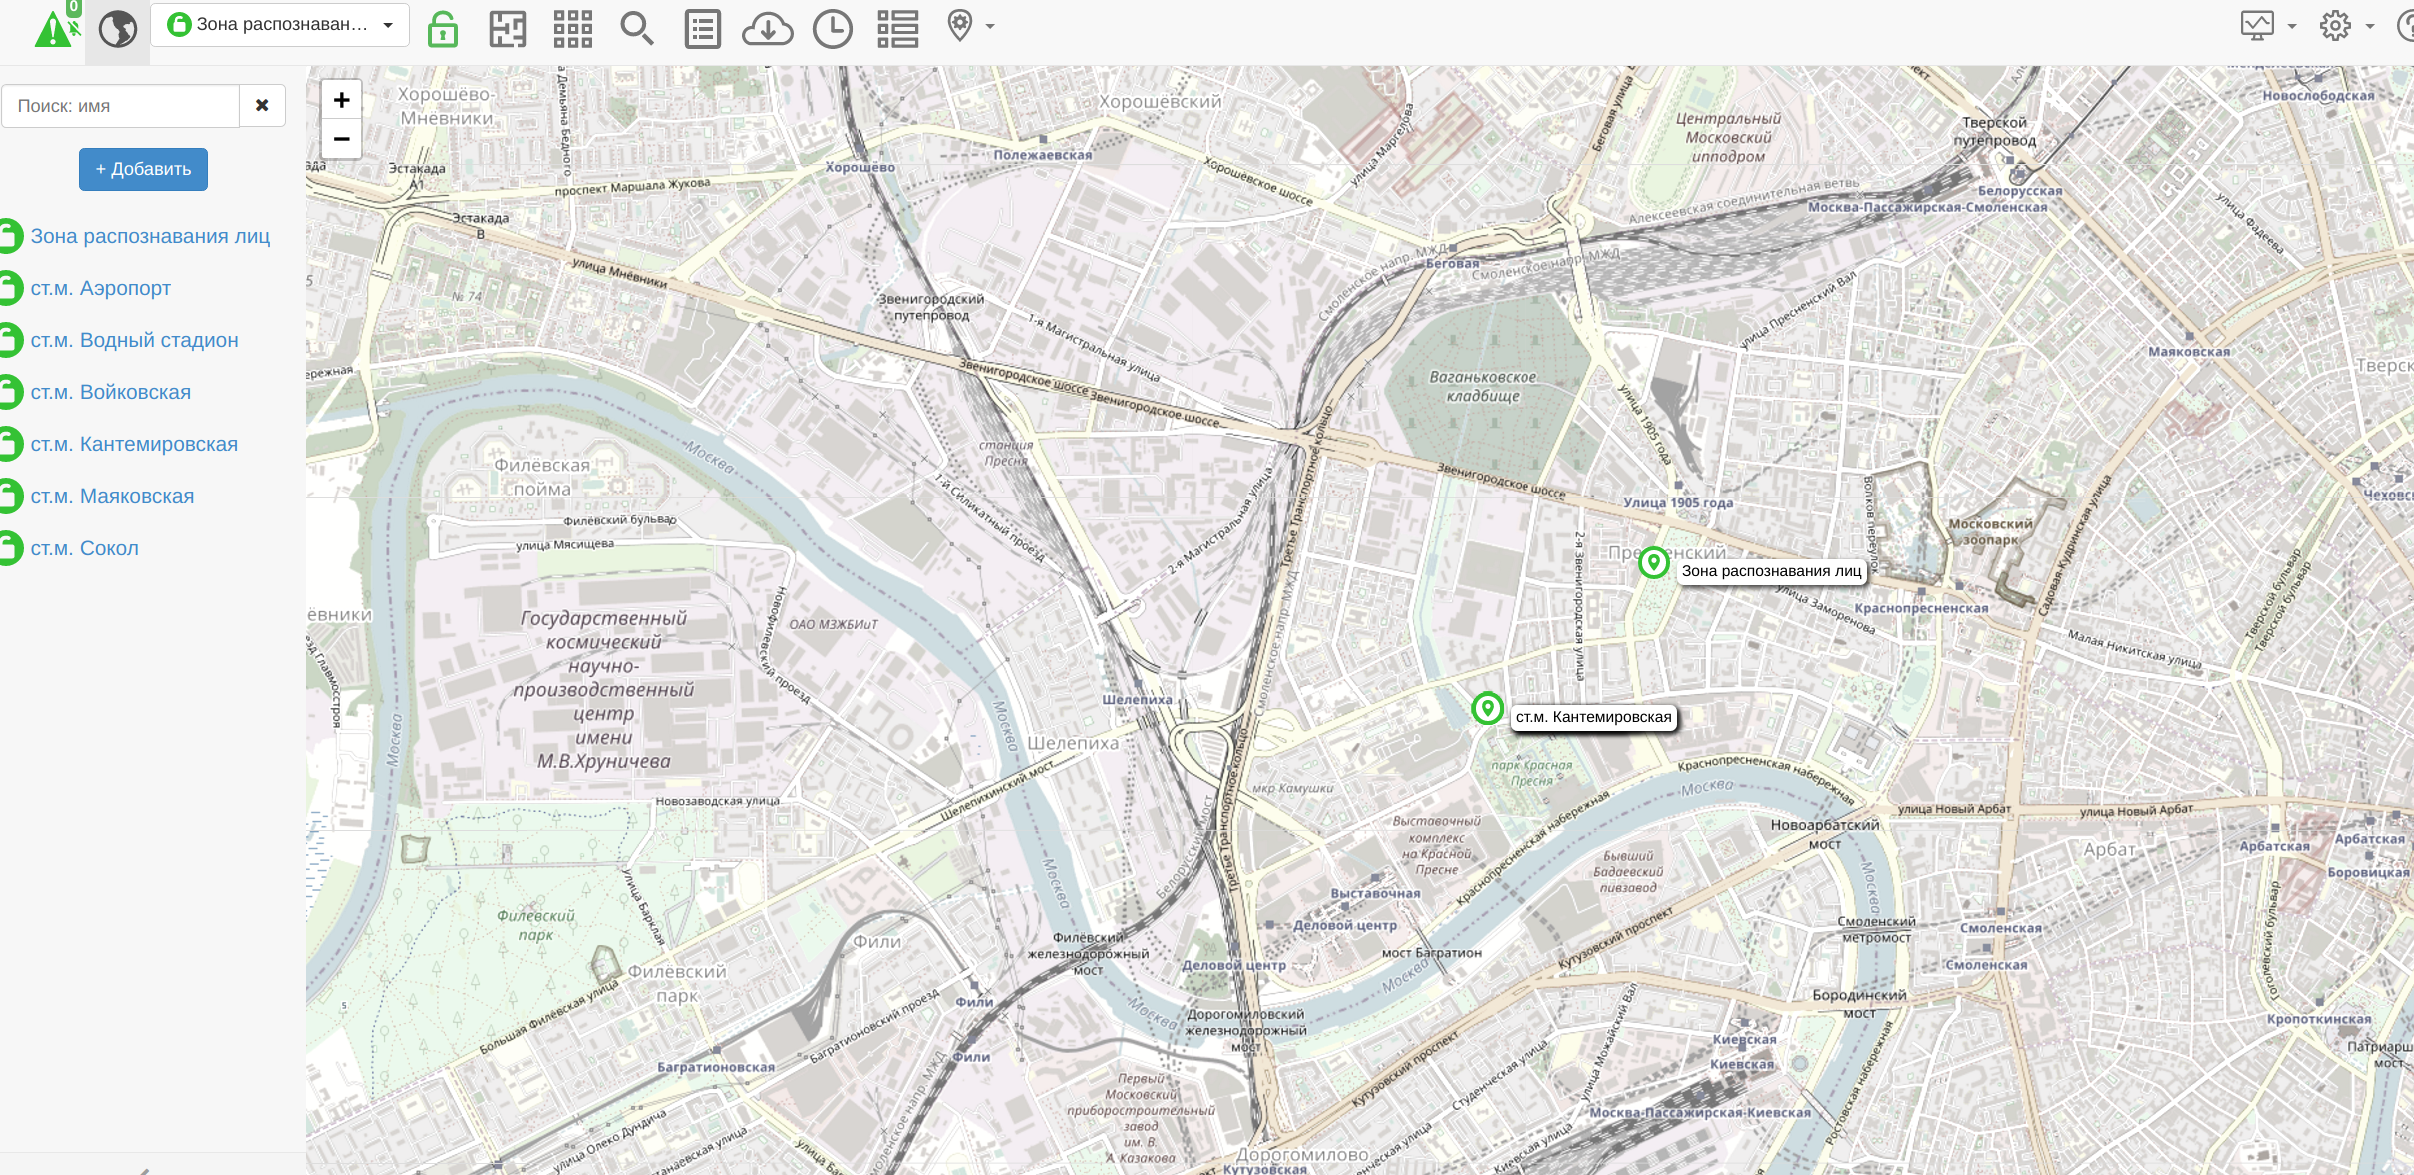Click the green icon beside sidebar 'ст.м. Кантемировская'
The width and height of the screenshot is (2414, 1175).
[10, 444]
